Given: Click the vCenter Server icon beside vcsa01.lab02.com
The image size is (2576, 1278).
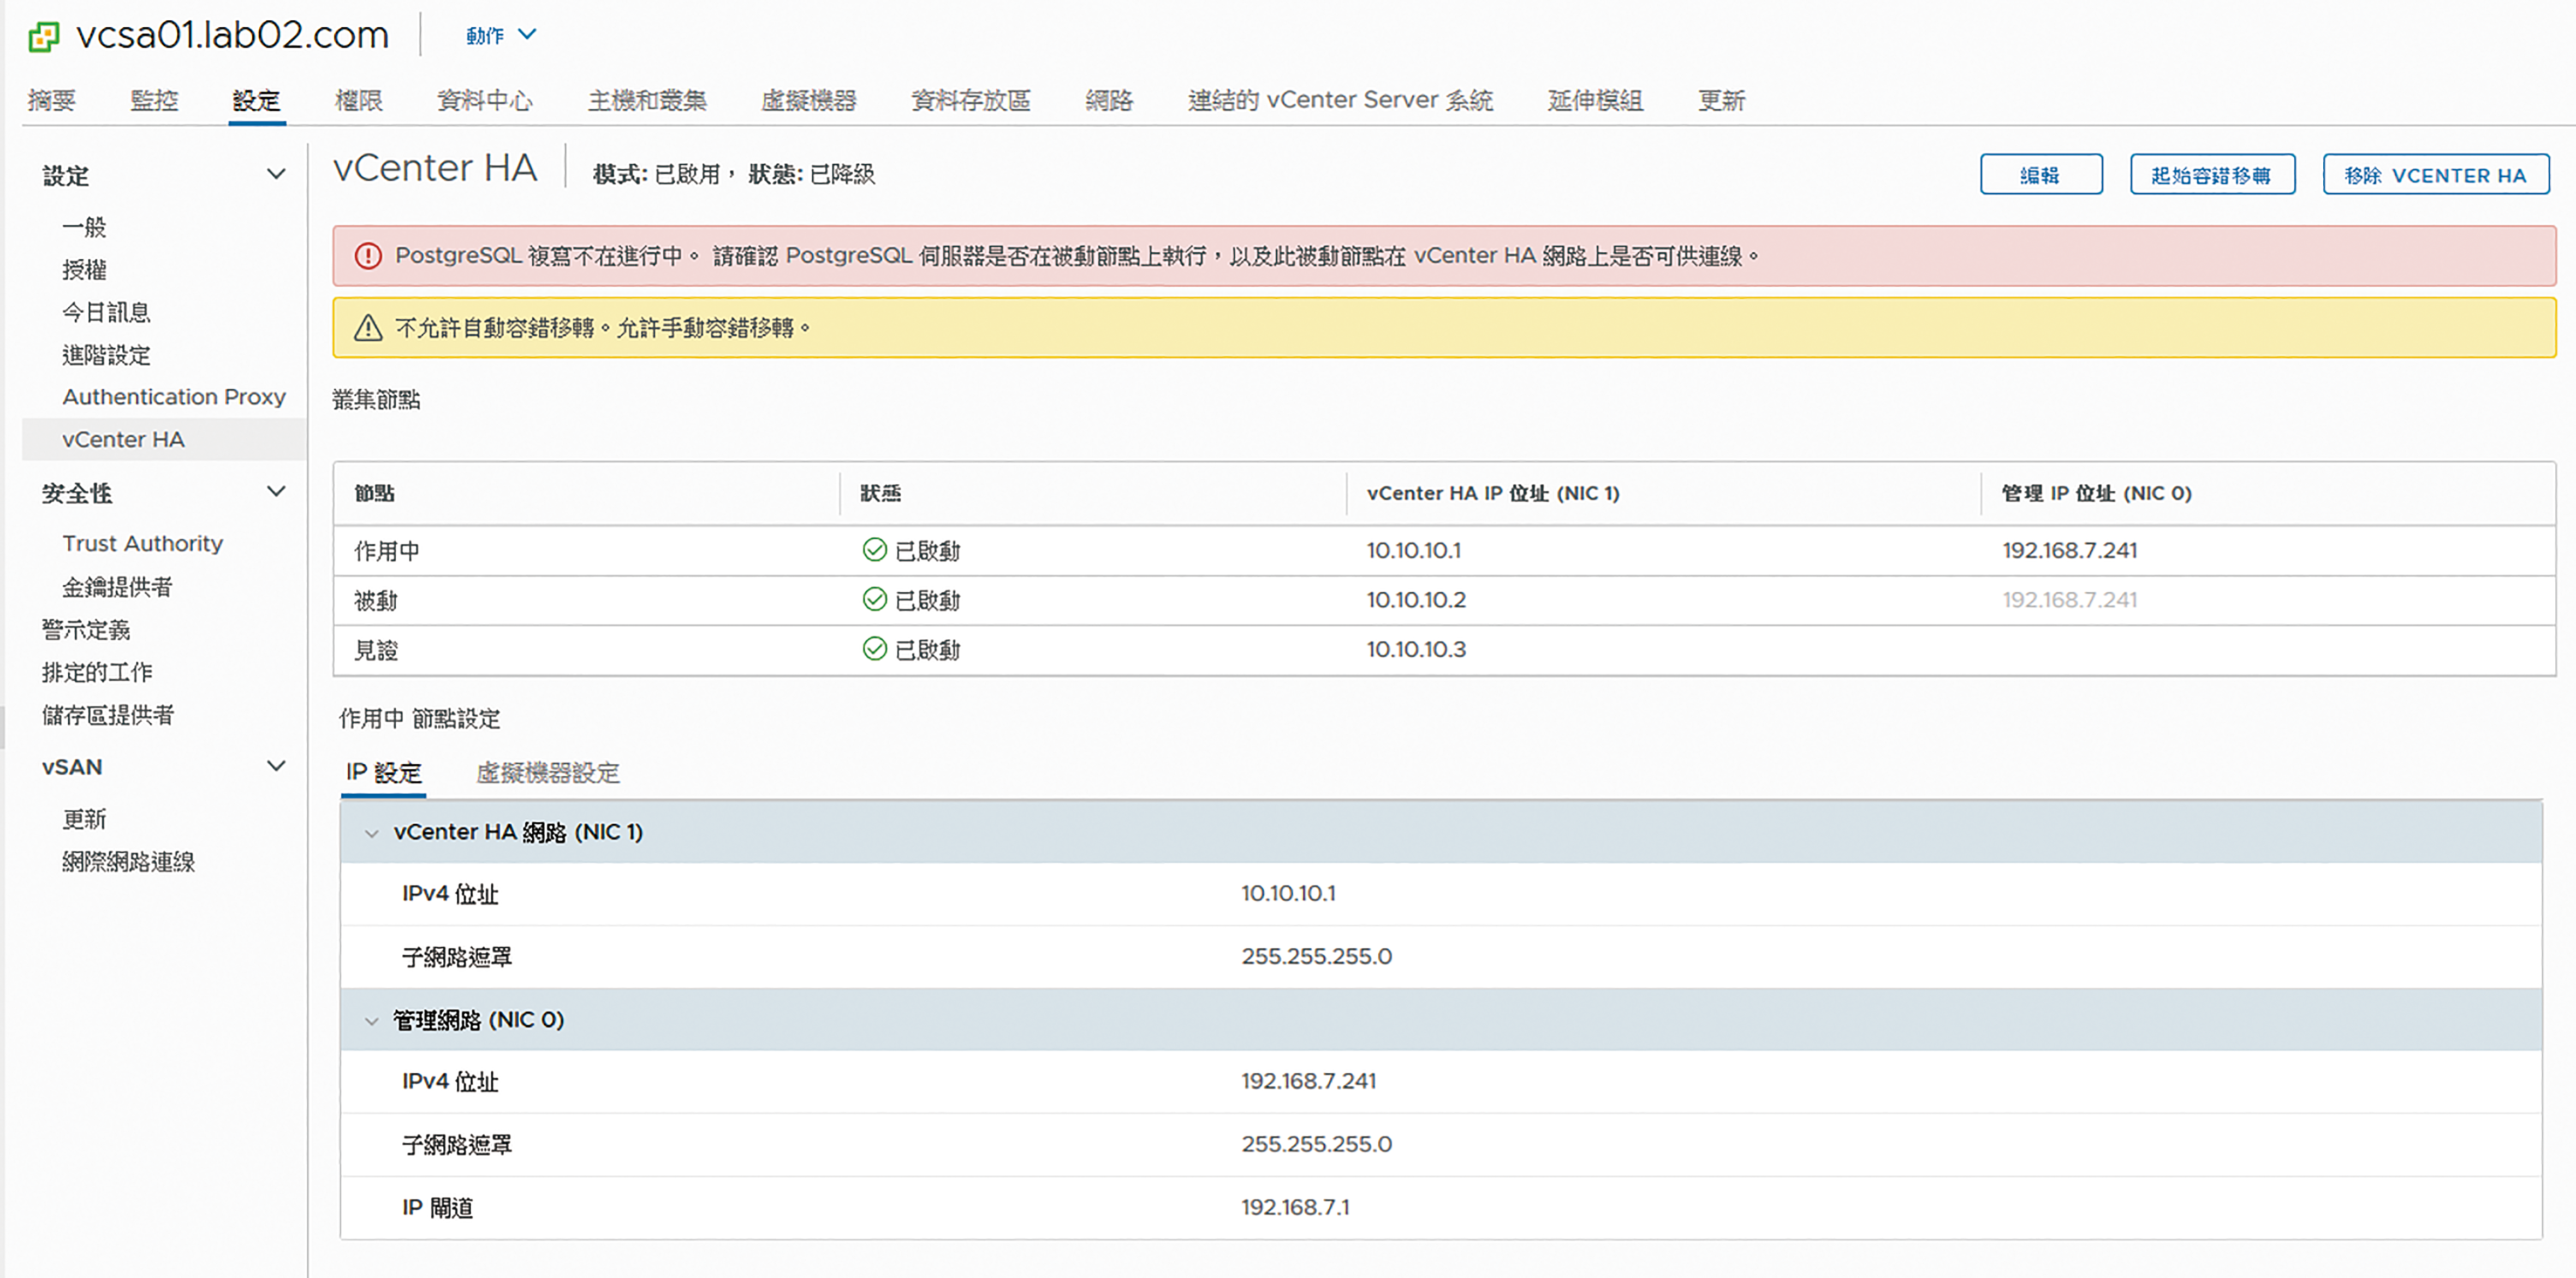Looking at the screenshot, I should point(44,37).
